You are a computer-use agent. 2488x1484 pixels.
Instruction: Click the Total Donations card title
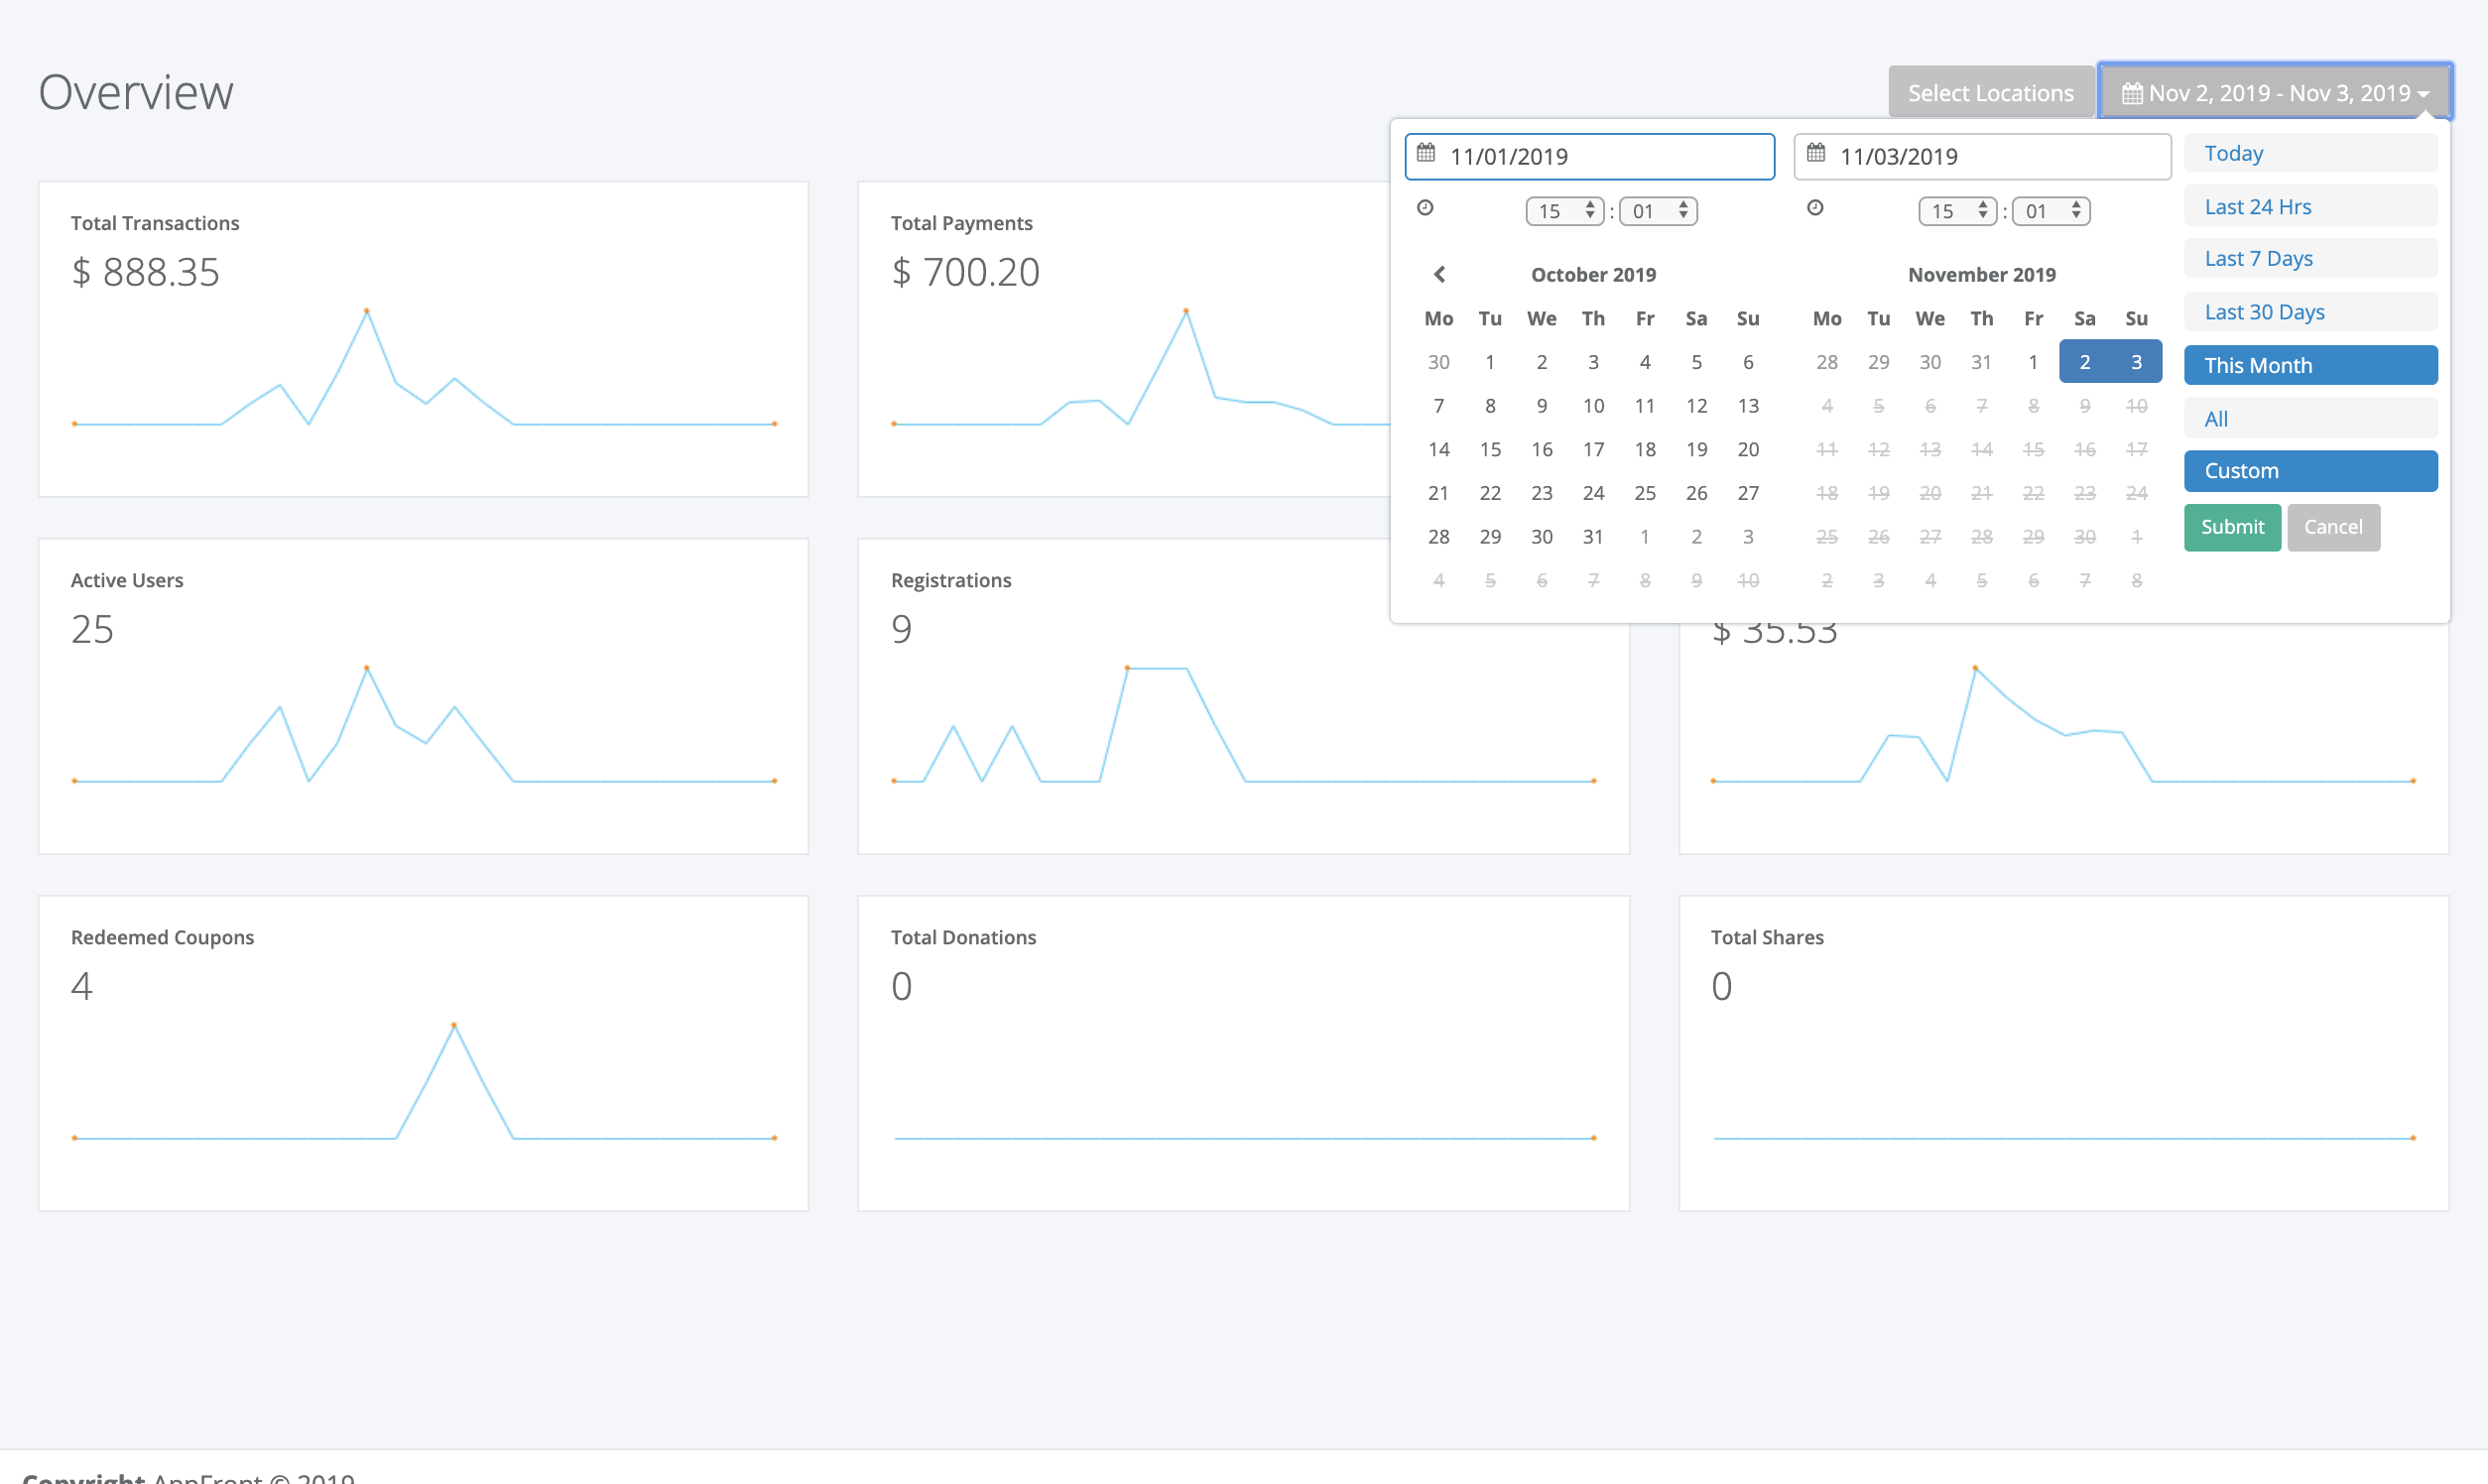963,937
